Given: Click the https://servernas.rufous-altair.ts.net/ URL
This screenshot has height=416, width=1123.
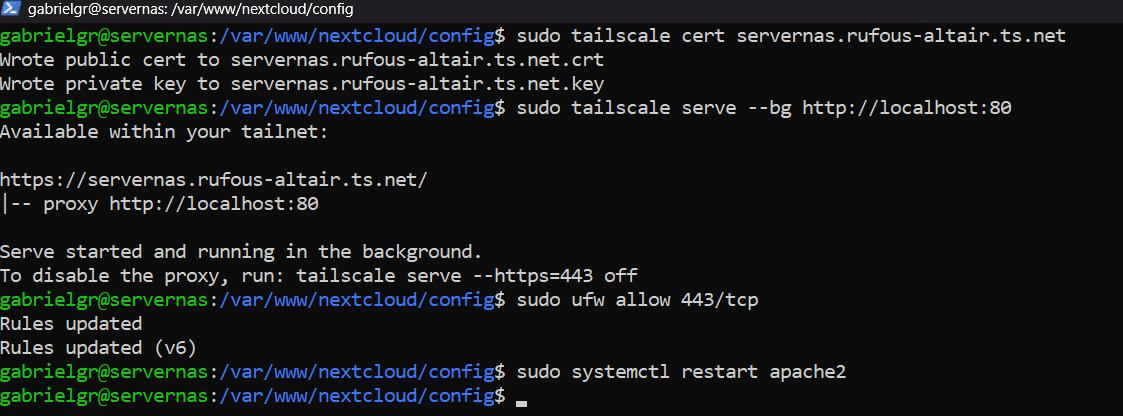Looking at the screenshot, I should click(x=214, y=180).
